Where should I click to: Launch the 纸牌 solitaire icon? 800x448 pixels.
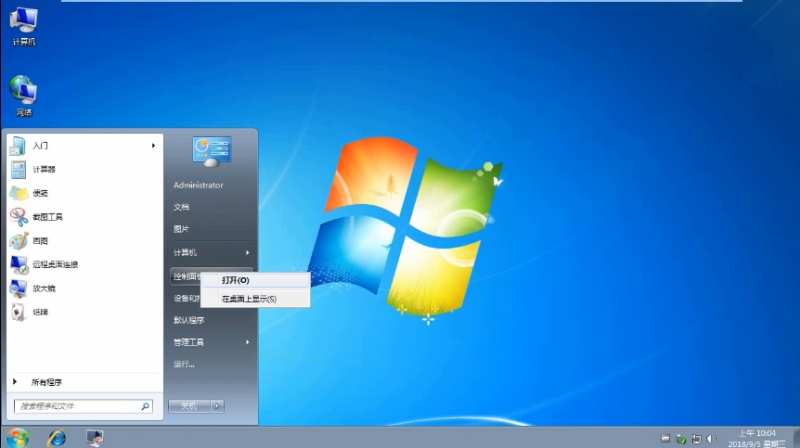[18, 312]
